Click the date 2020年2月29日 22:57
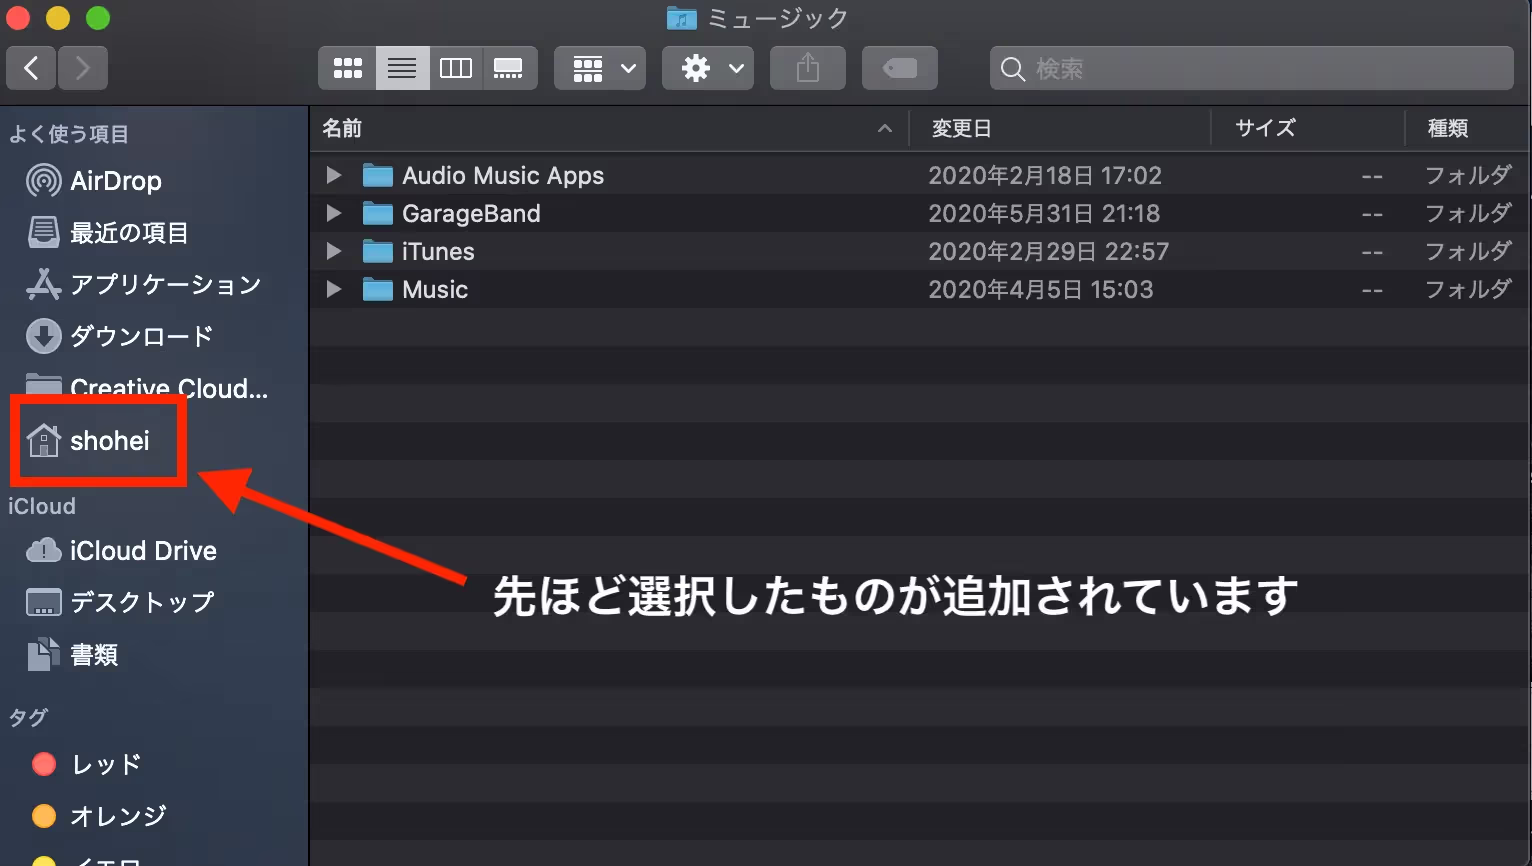This screenshot has width=1532, height=866. pyautogui.click(x=1048, y=252)
